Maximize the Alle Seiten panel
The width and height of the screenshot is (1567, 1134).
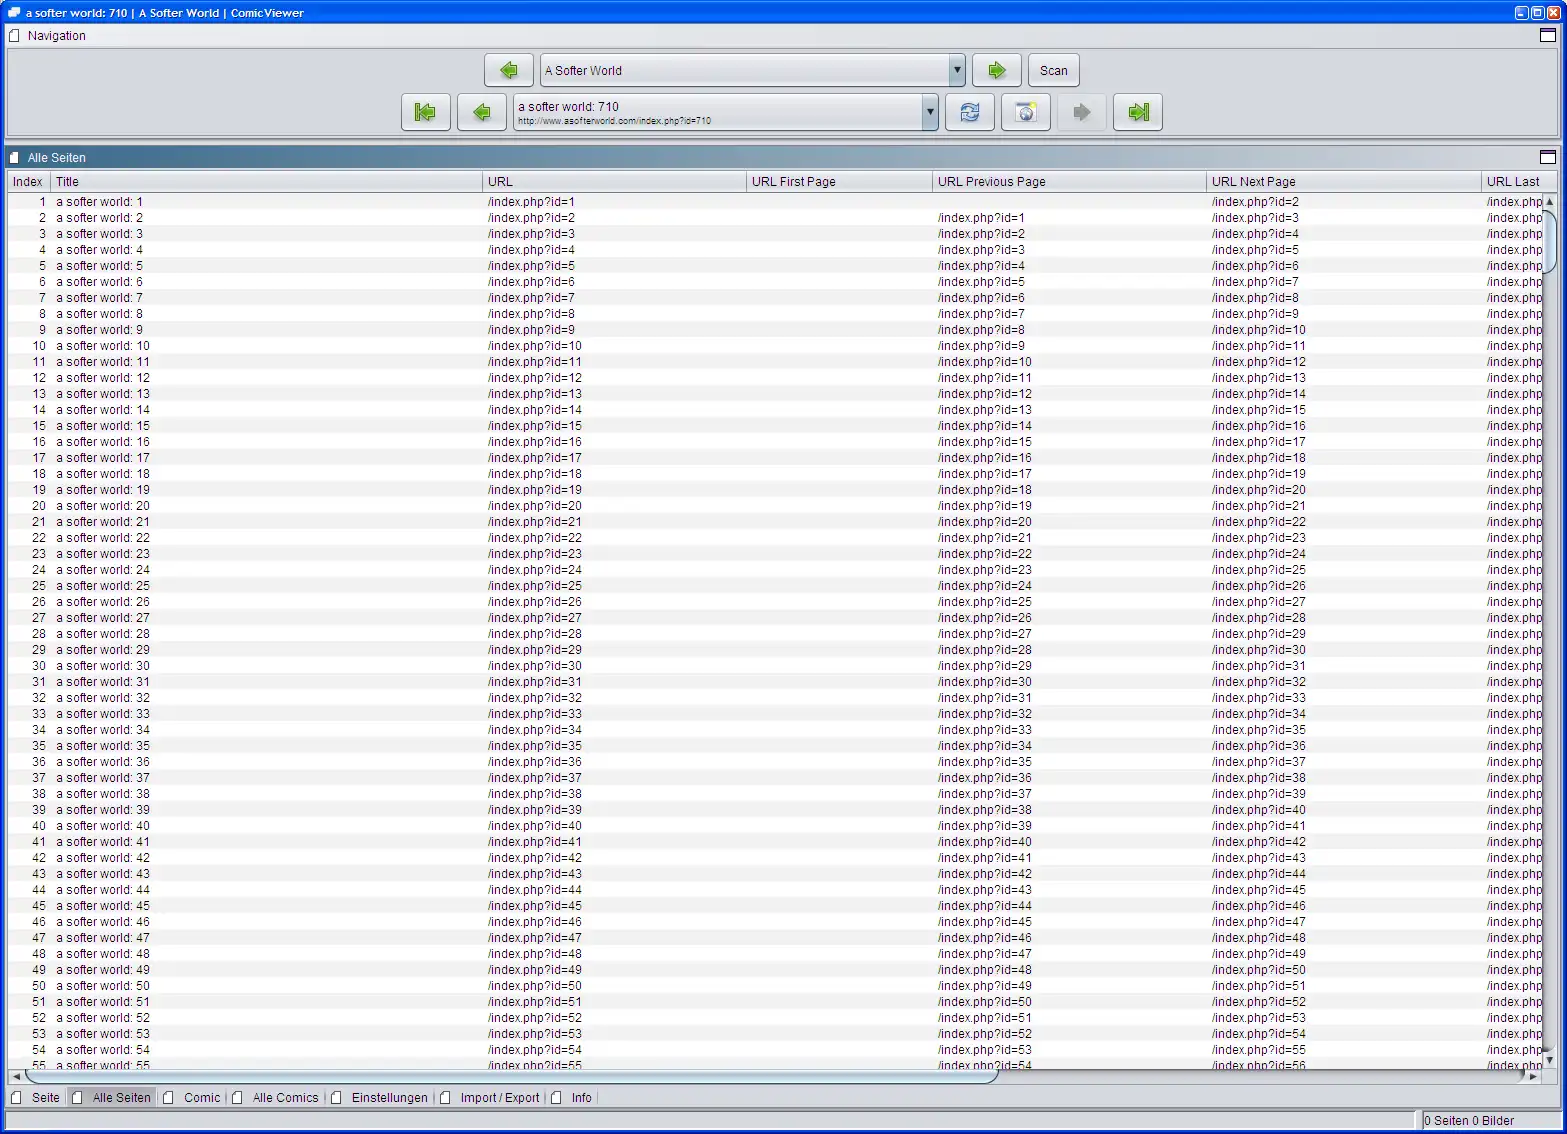(1548, 157)
